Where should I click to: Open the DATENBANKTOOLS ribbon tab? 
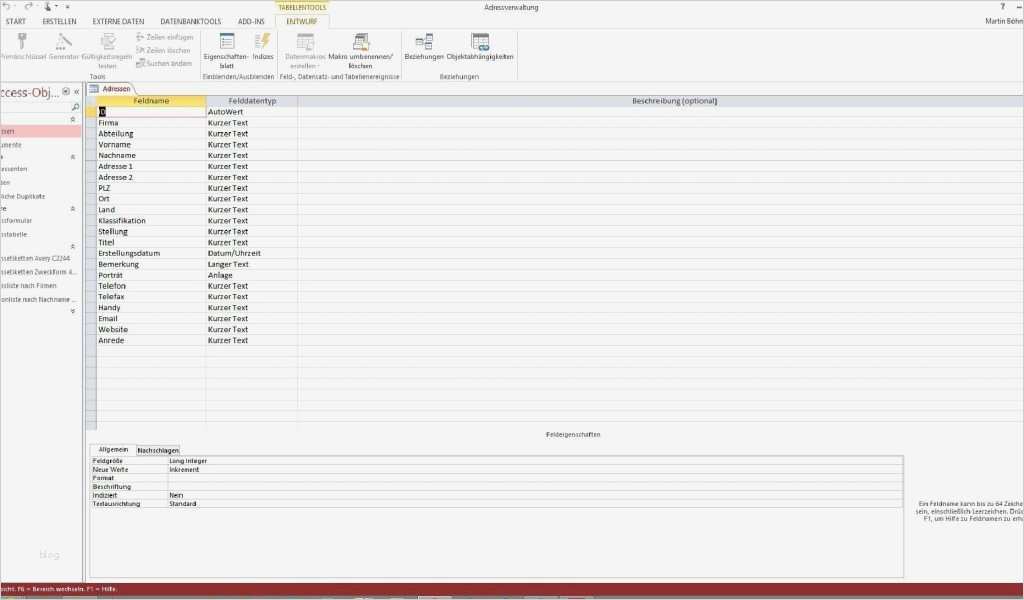tap(191, 22)
